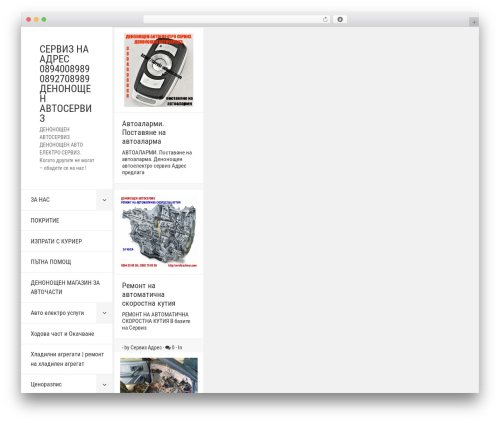Click the browser reload icon
This screenshot has height=423, width=500.
(325, 20)
